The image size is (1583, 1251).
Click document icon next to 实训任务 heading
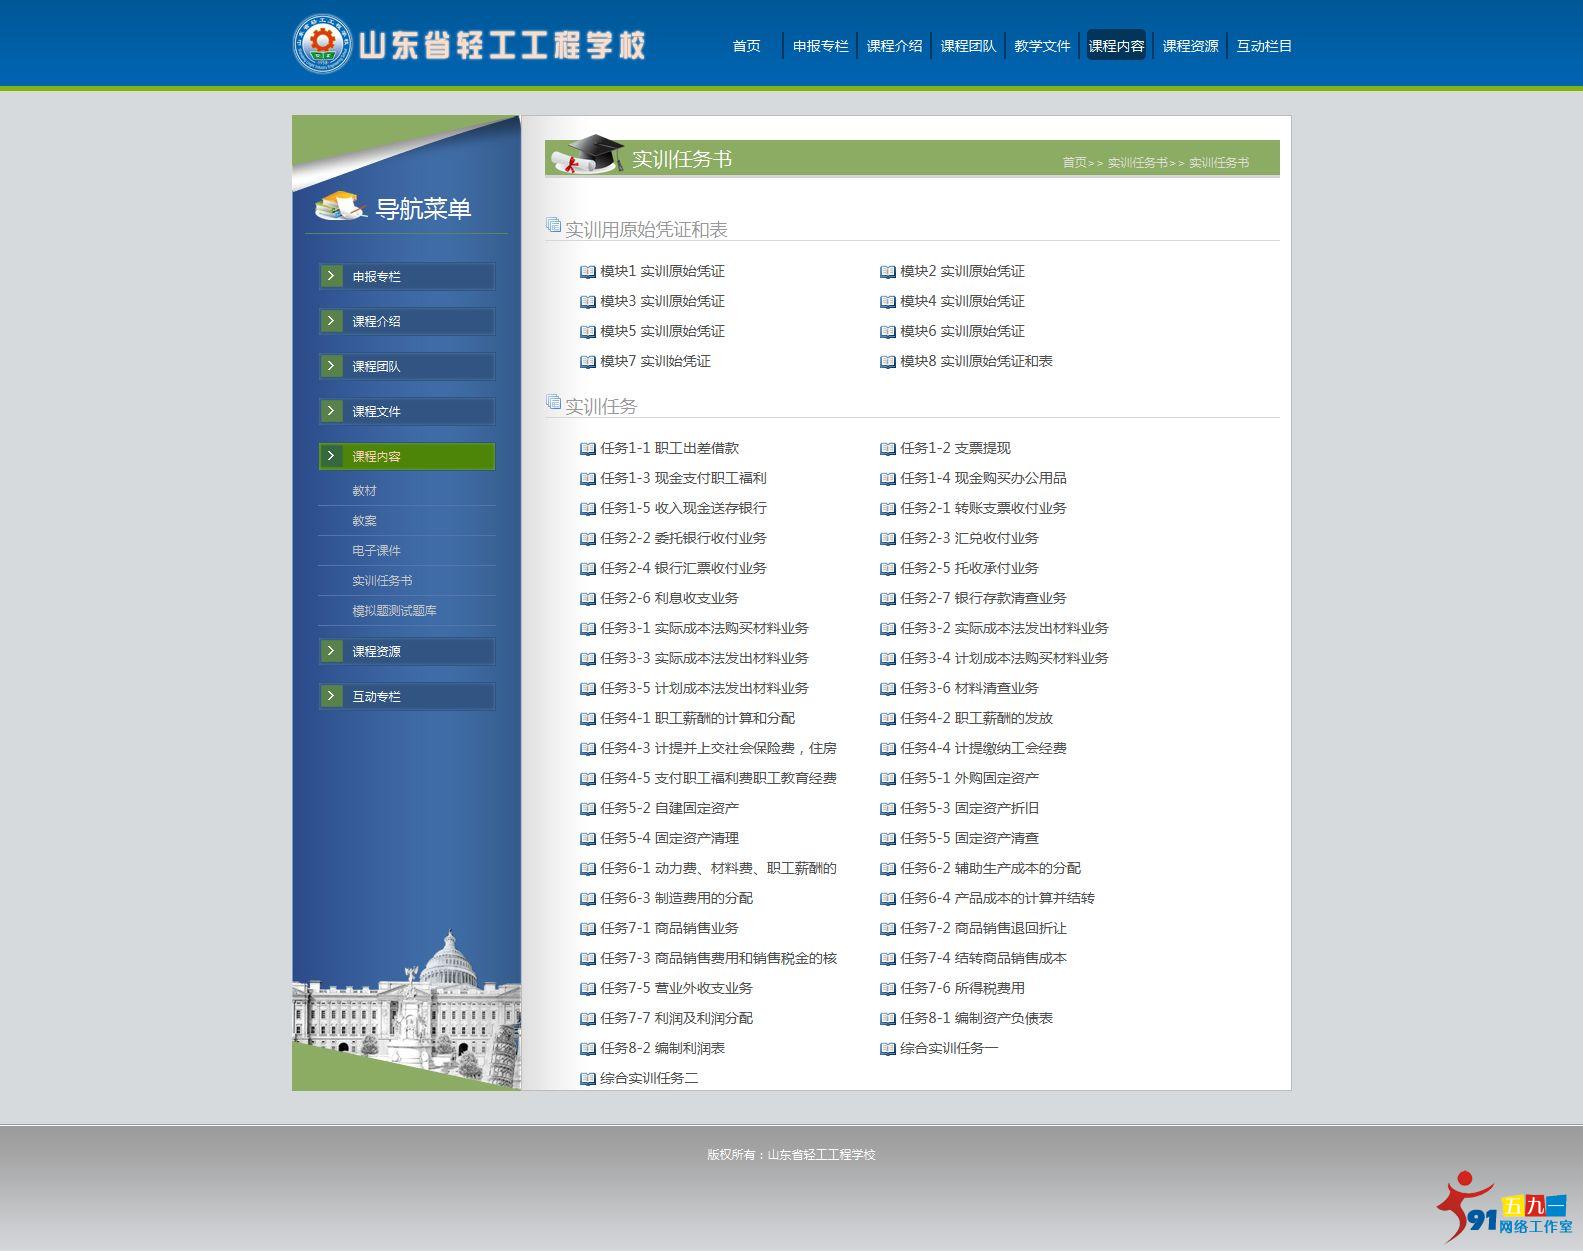tap(554, 403)
